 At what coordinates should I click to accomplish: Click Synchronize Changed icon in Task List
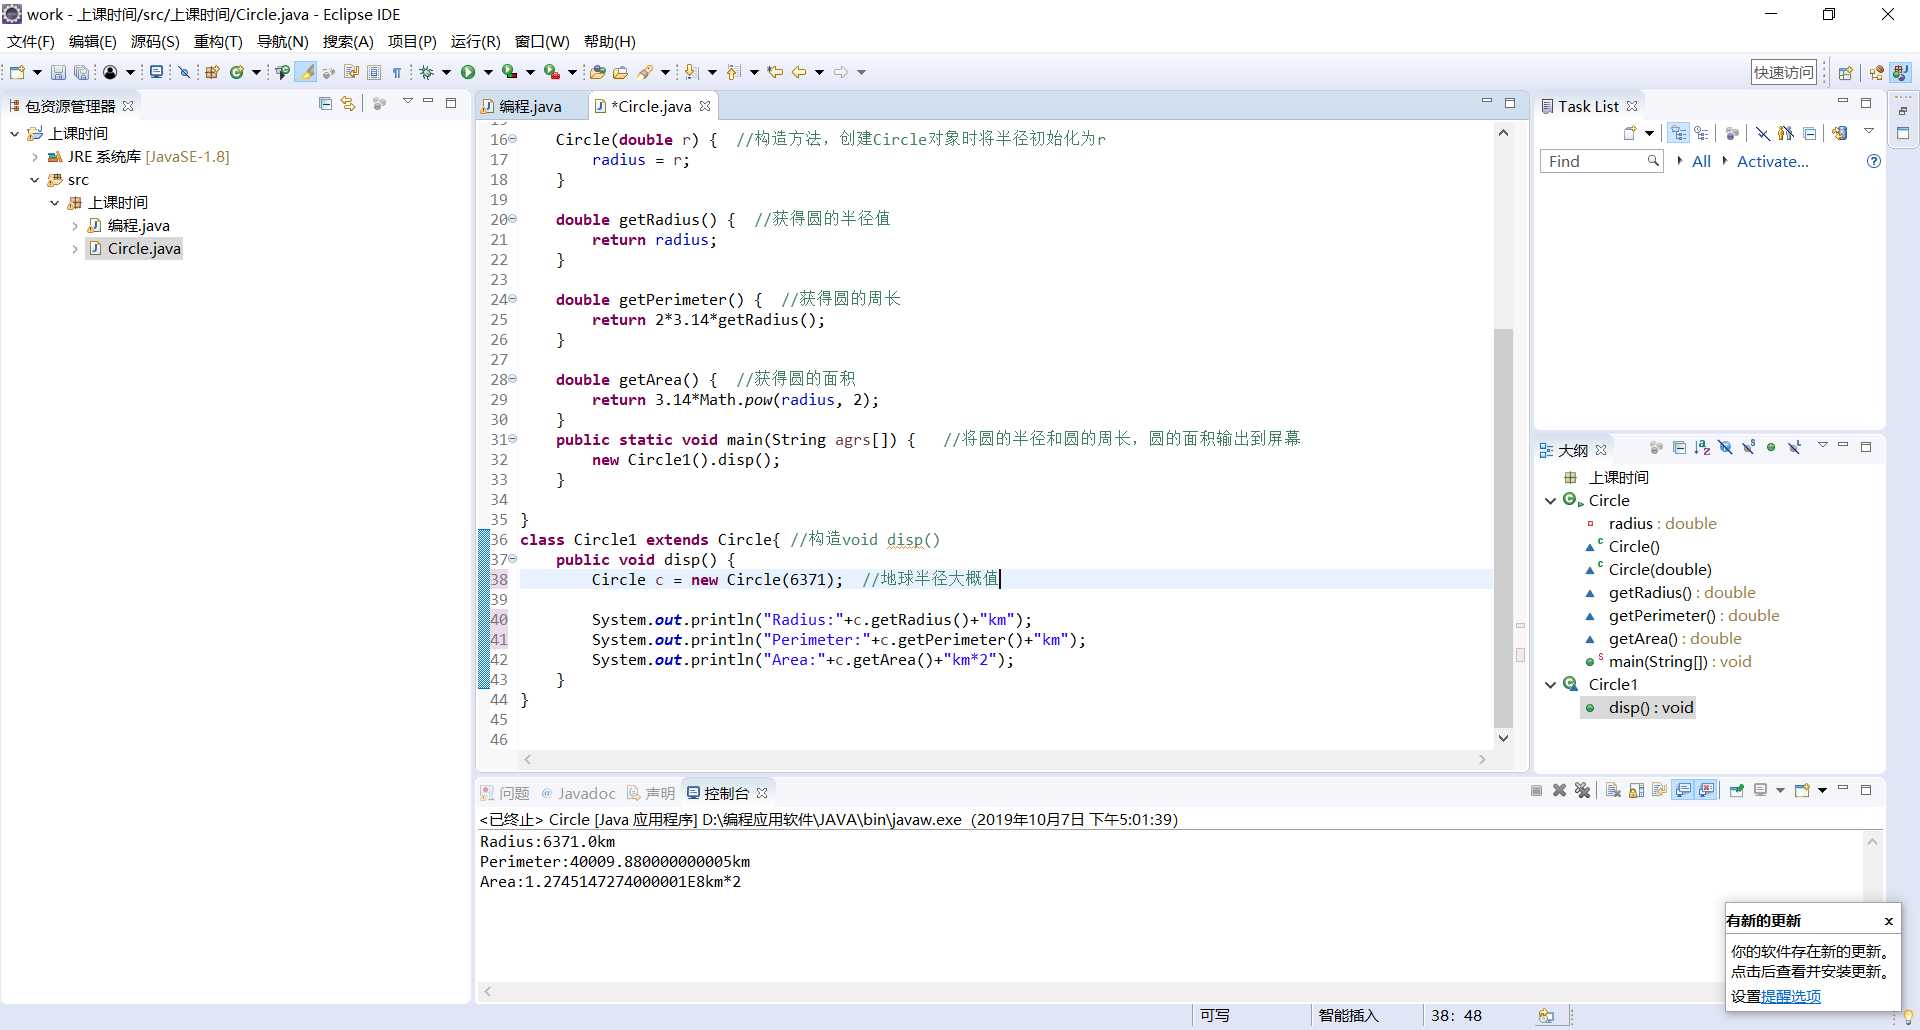point(1840,133)
